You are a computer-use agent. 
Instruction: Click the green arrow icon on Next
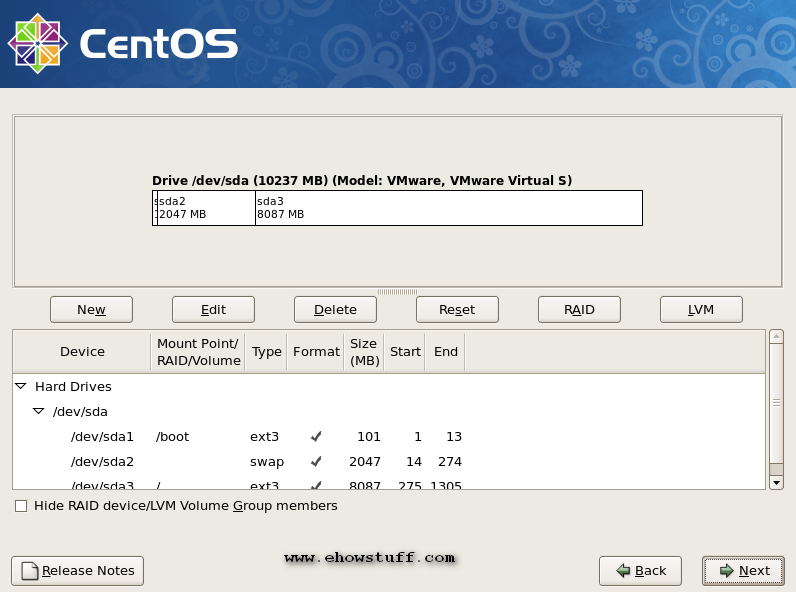point(726,571)
